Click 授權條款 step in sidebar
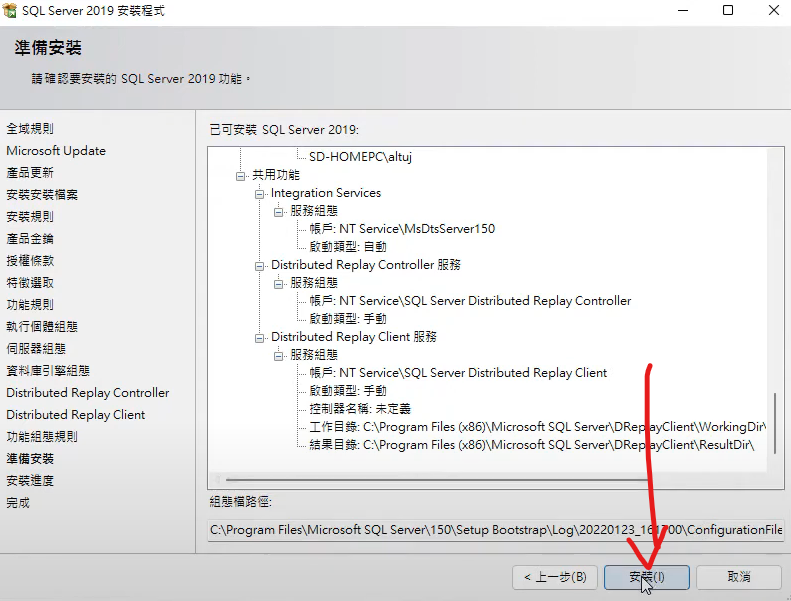The height and width of the screenshot is (601, 791). pos(30,261)
